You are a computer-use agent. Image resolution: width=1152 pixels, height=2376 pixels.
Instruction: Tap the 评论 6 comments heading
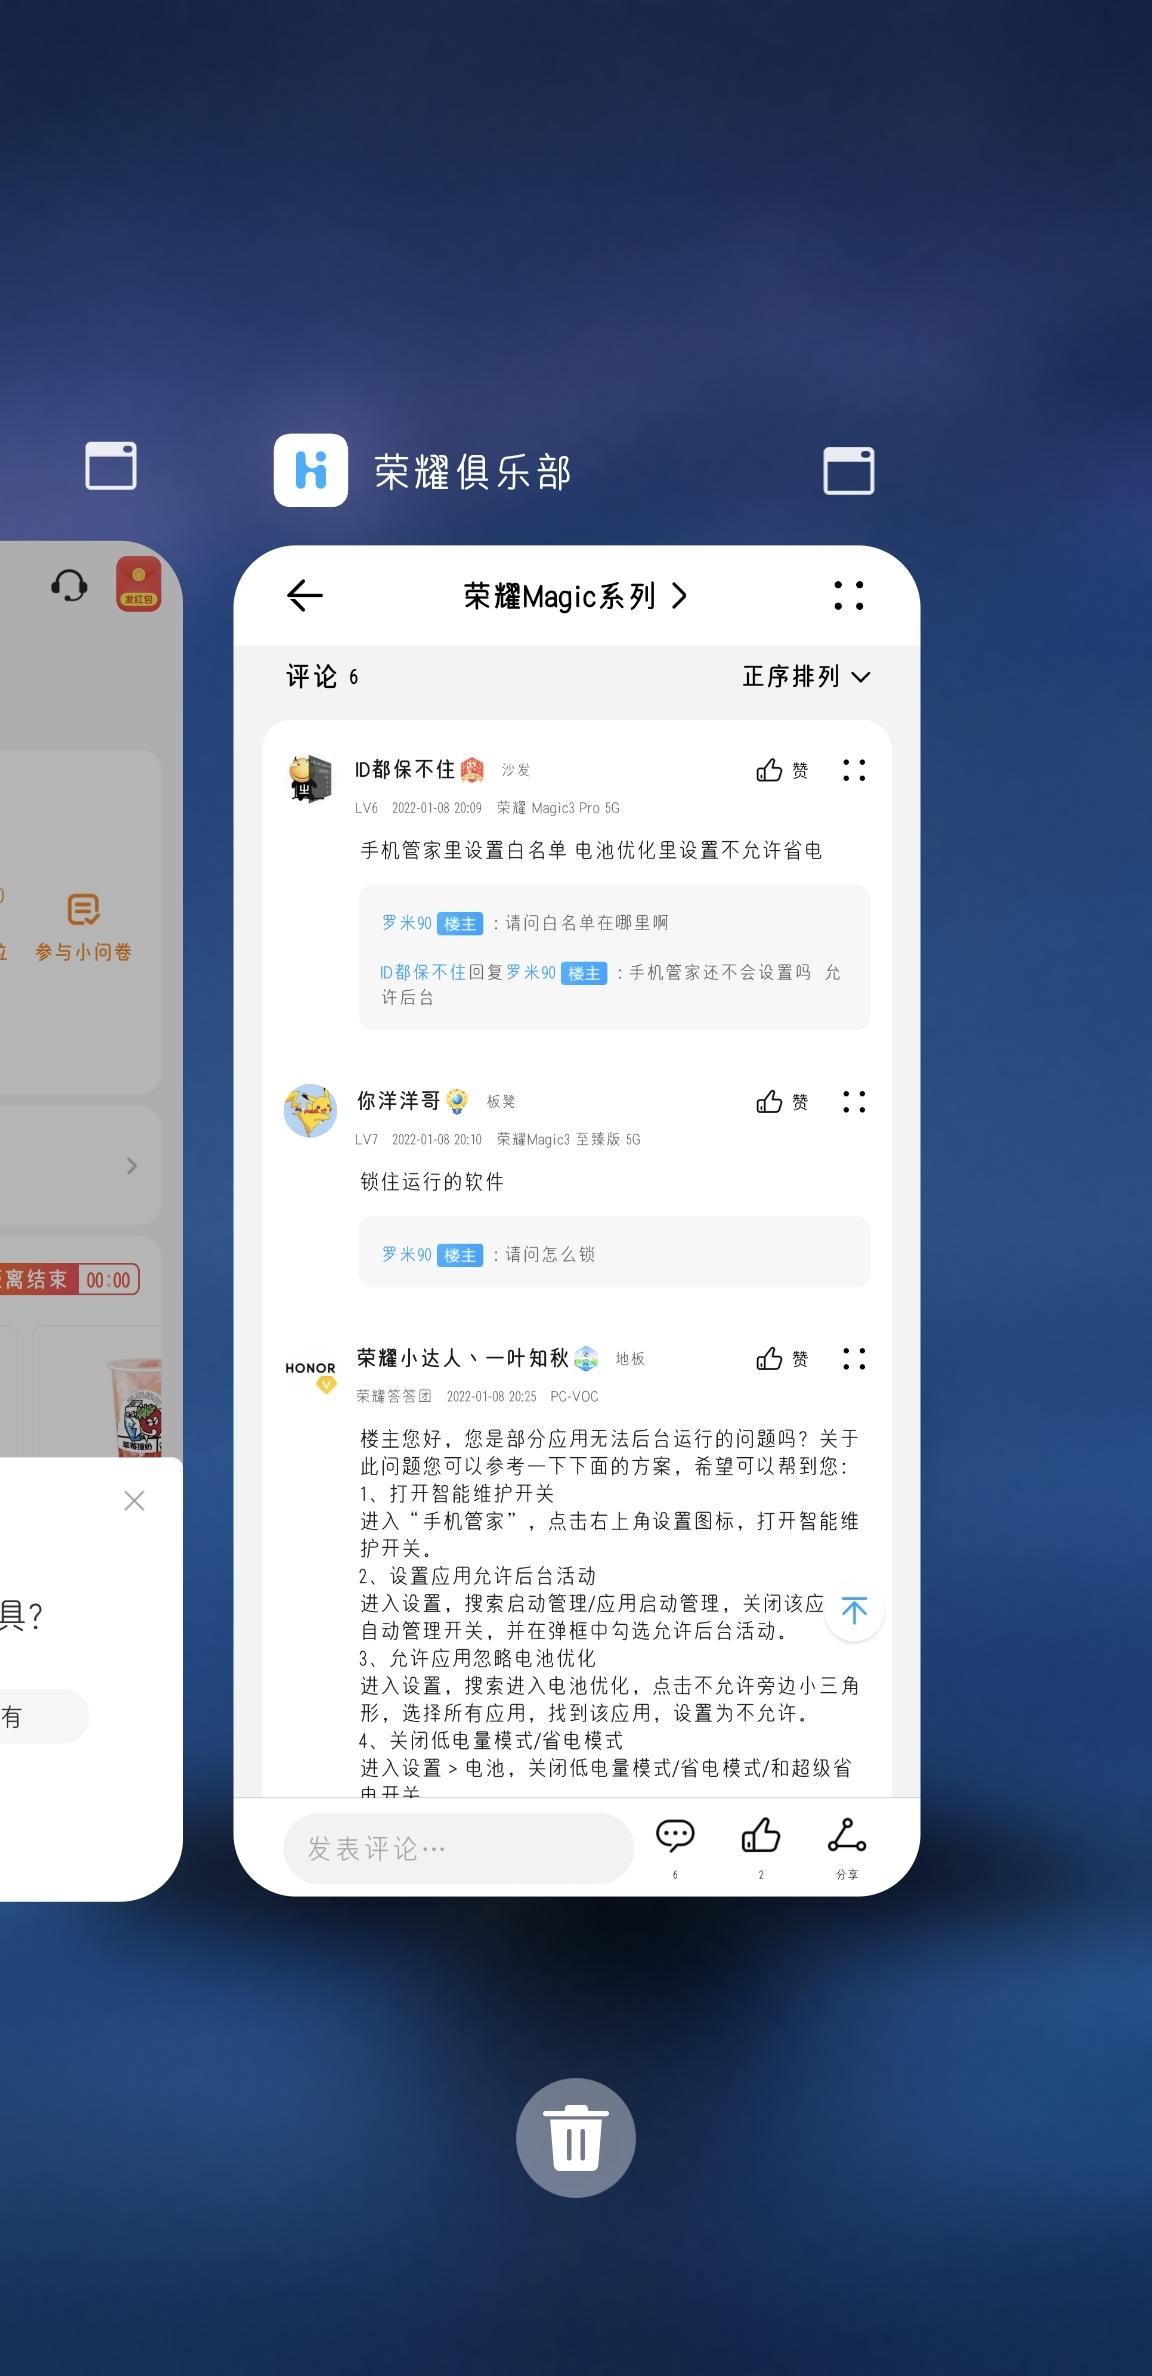[322, 677]
